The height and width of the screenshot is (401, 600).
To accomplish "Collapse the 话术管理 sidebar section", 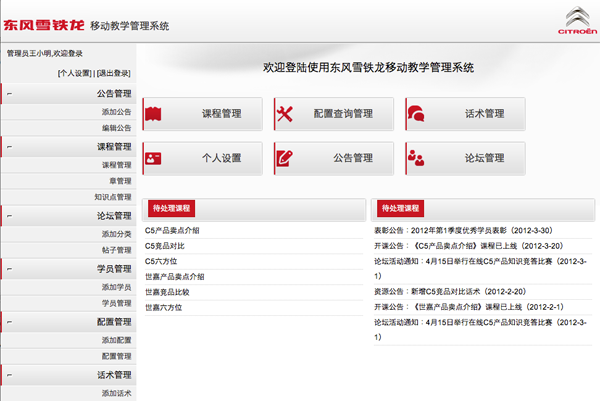I will pyautogui.click(x=10, y=375).
